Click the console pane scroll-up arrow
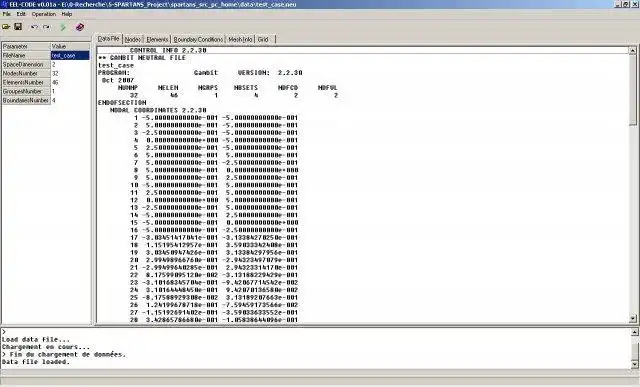The image size is (640, 387). coord(635,333)
